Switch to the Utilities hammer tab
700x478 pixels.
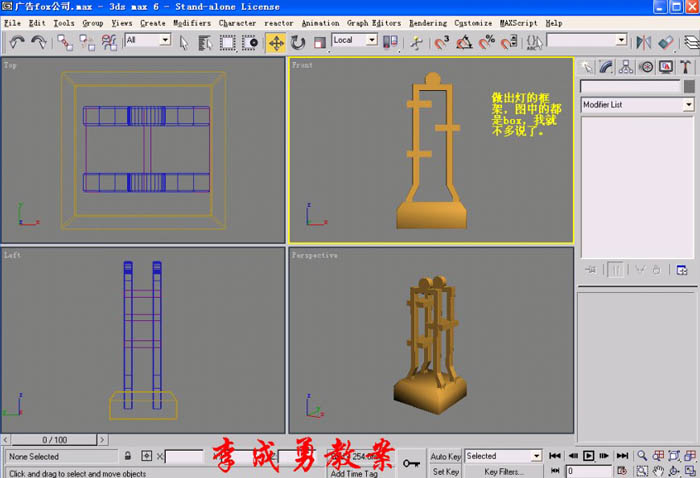[685, 67]
